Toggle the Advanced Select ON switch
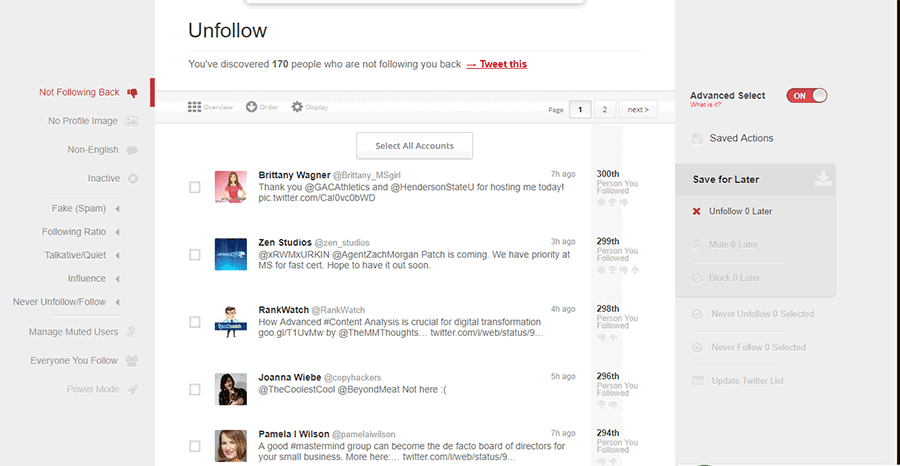Viewport: 900px width, 466px height. pyautogui.click(x=806, y=96)
